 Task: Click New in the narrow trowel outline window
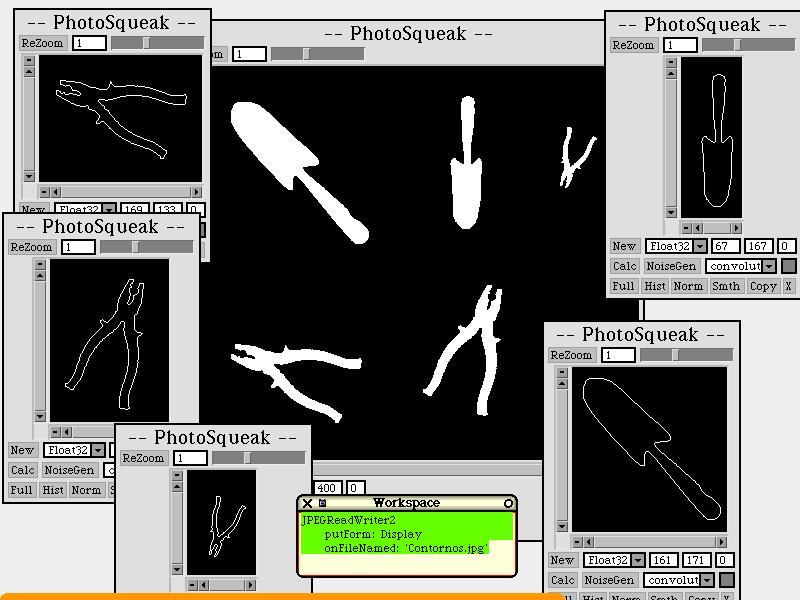click(624, 246)
